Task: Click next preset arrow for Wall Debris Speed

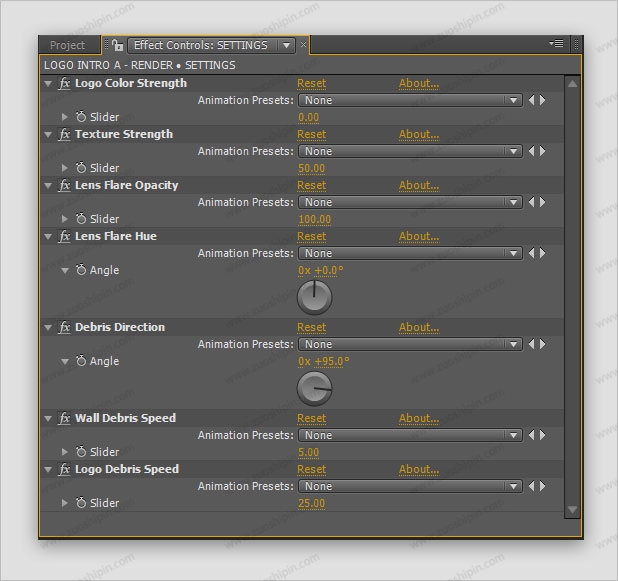Action: 543,436
